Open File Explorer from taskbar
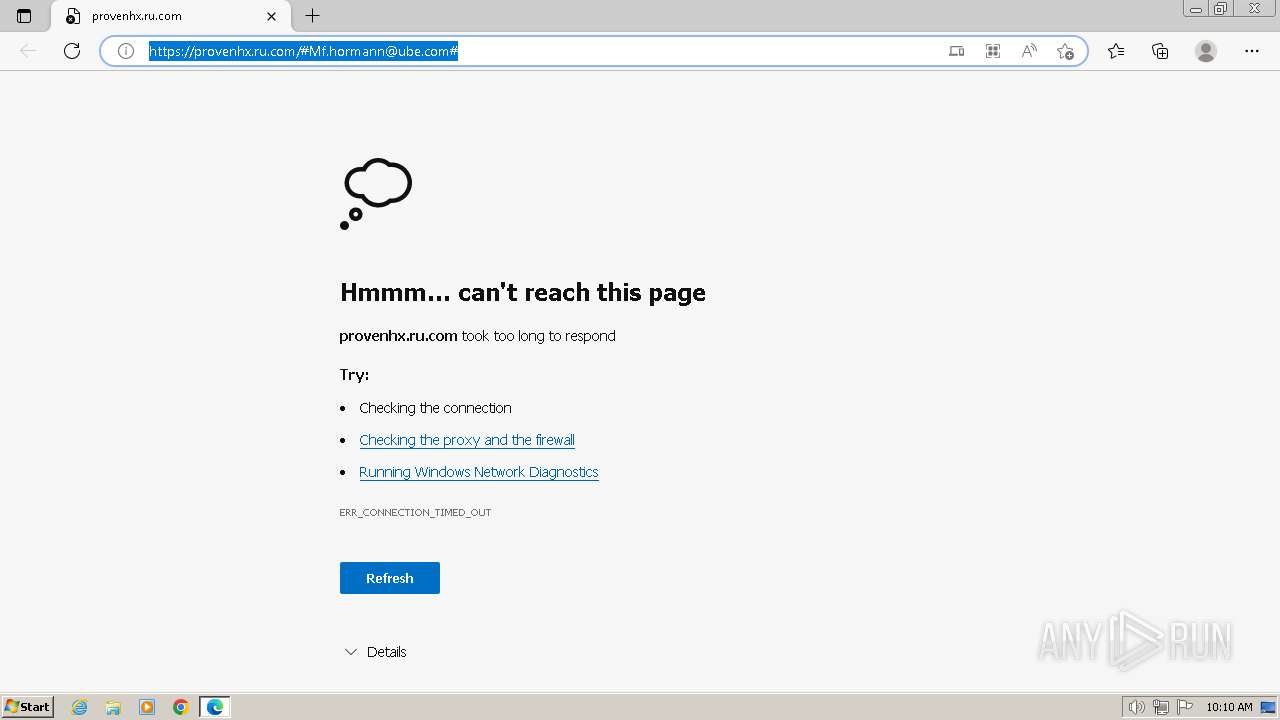The height and width of the screenshot is (720, 1280). 113,707
